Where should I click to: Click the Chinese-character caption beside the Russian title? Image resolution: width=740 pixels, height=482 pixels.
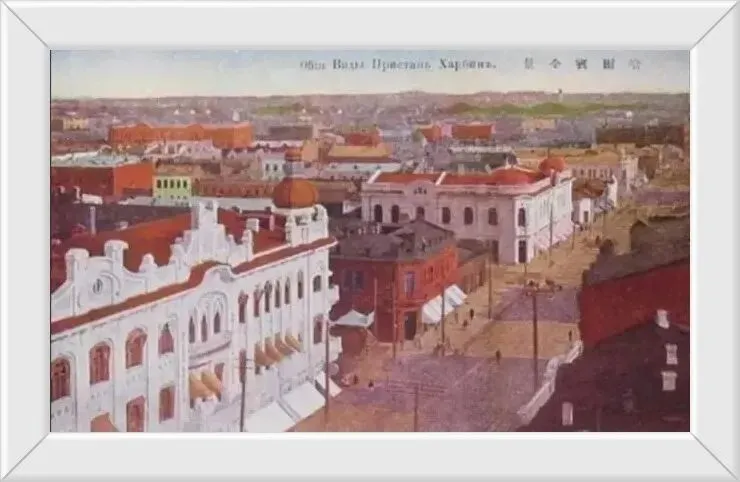[x=582, y=64]
